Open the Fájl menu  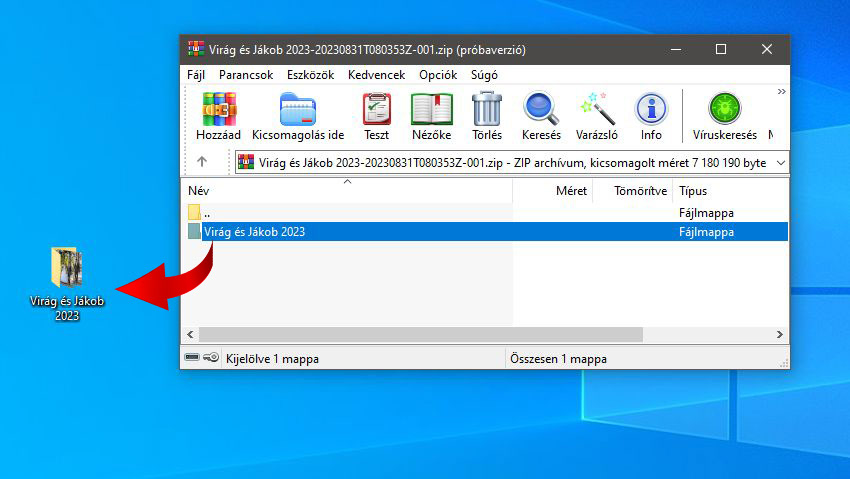(x=196, y=75)
